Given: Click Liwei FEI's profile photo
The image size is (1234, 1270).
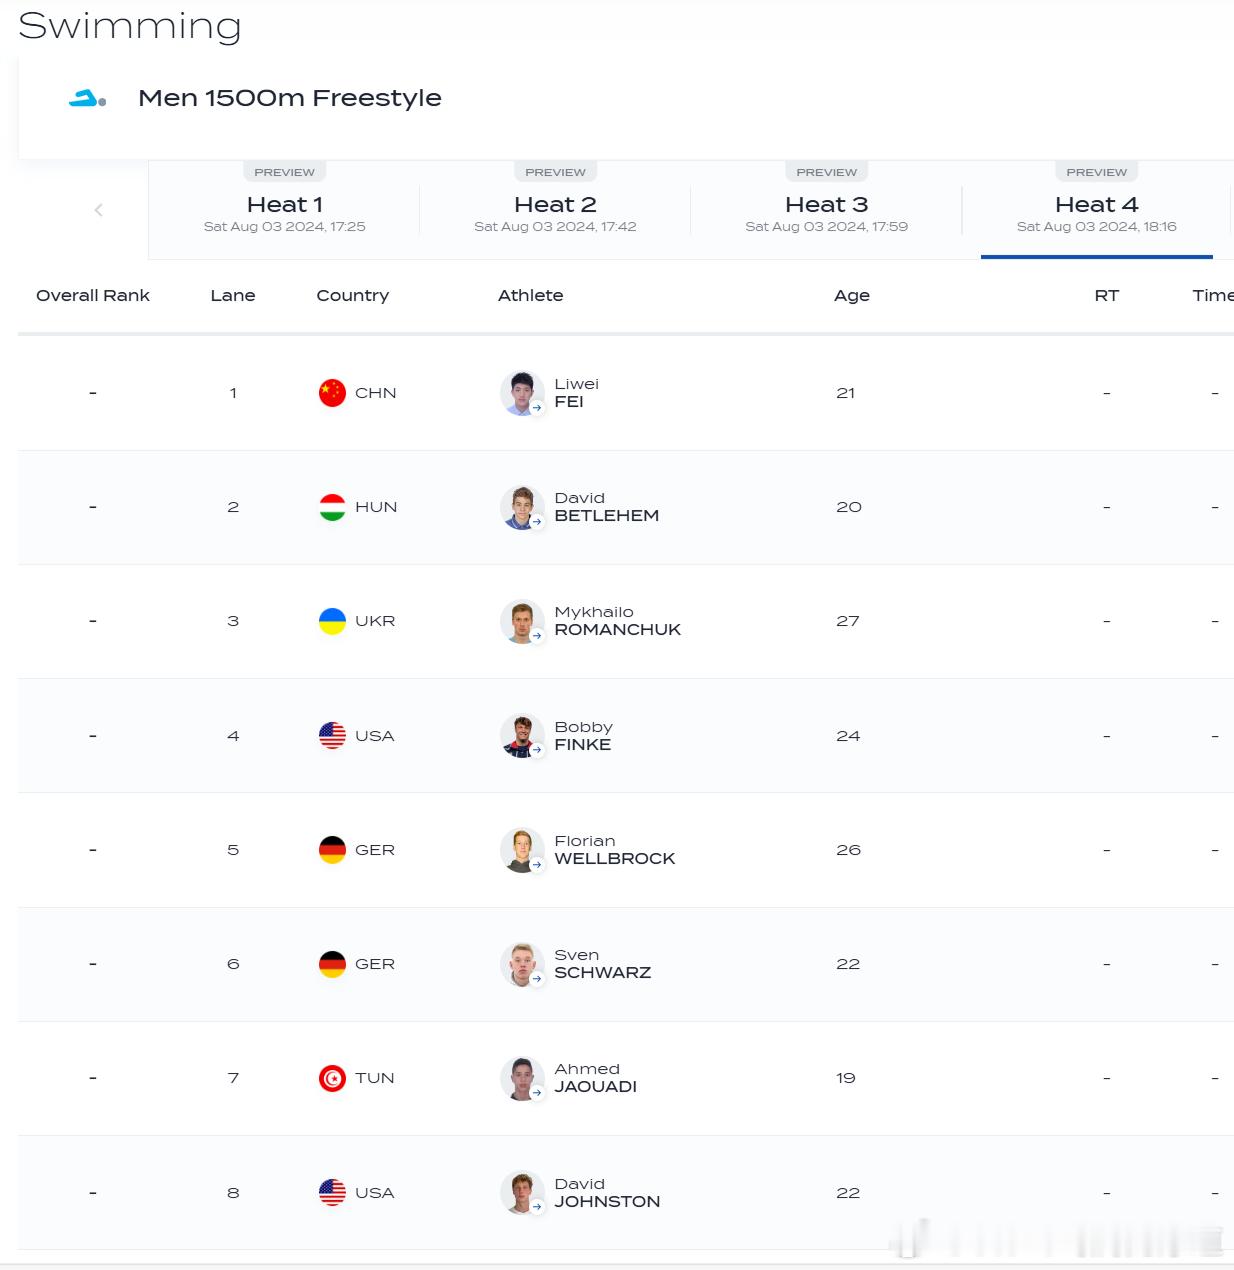Looking at the screenshot, I should point(521,393).
